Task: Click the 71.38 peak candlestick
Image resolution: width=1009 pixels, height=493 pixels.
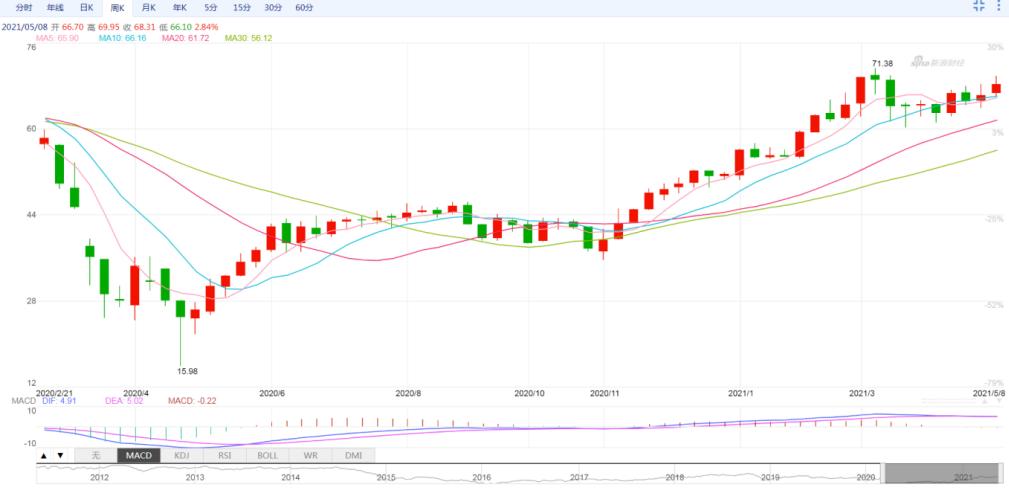Action: pos(875,77)
